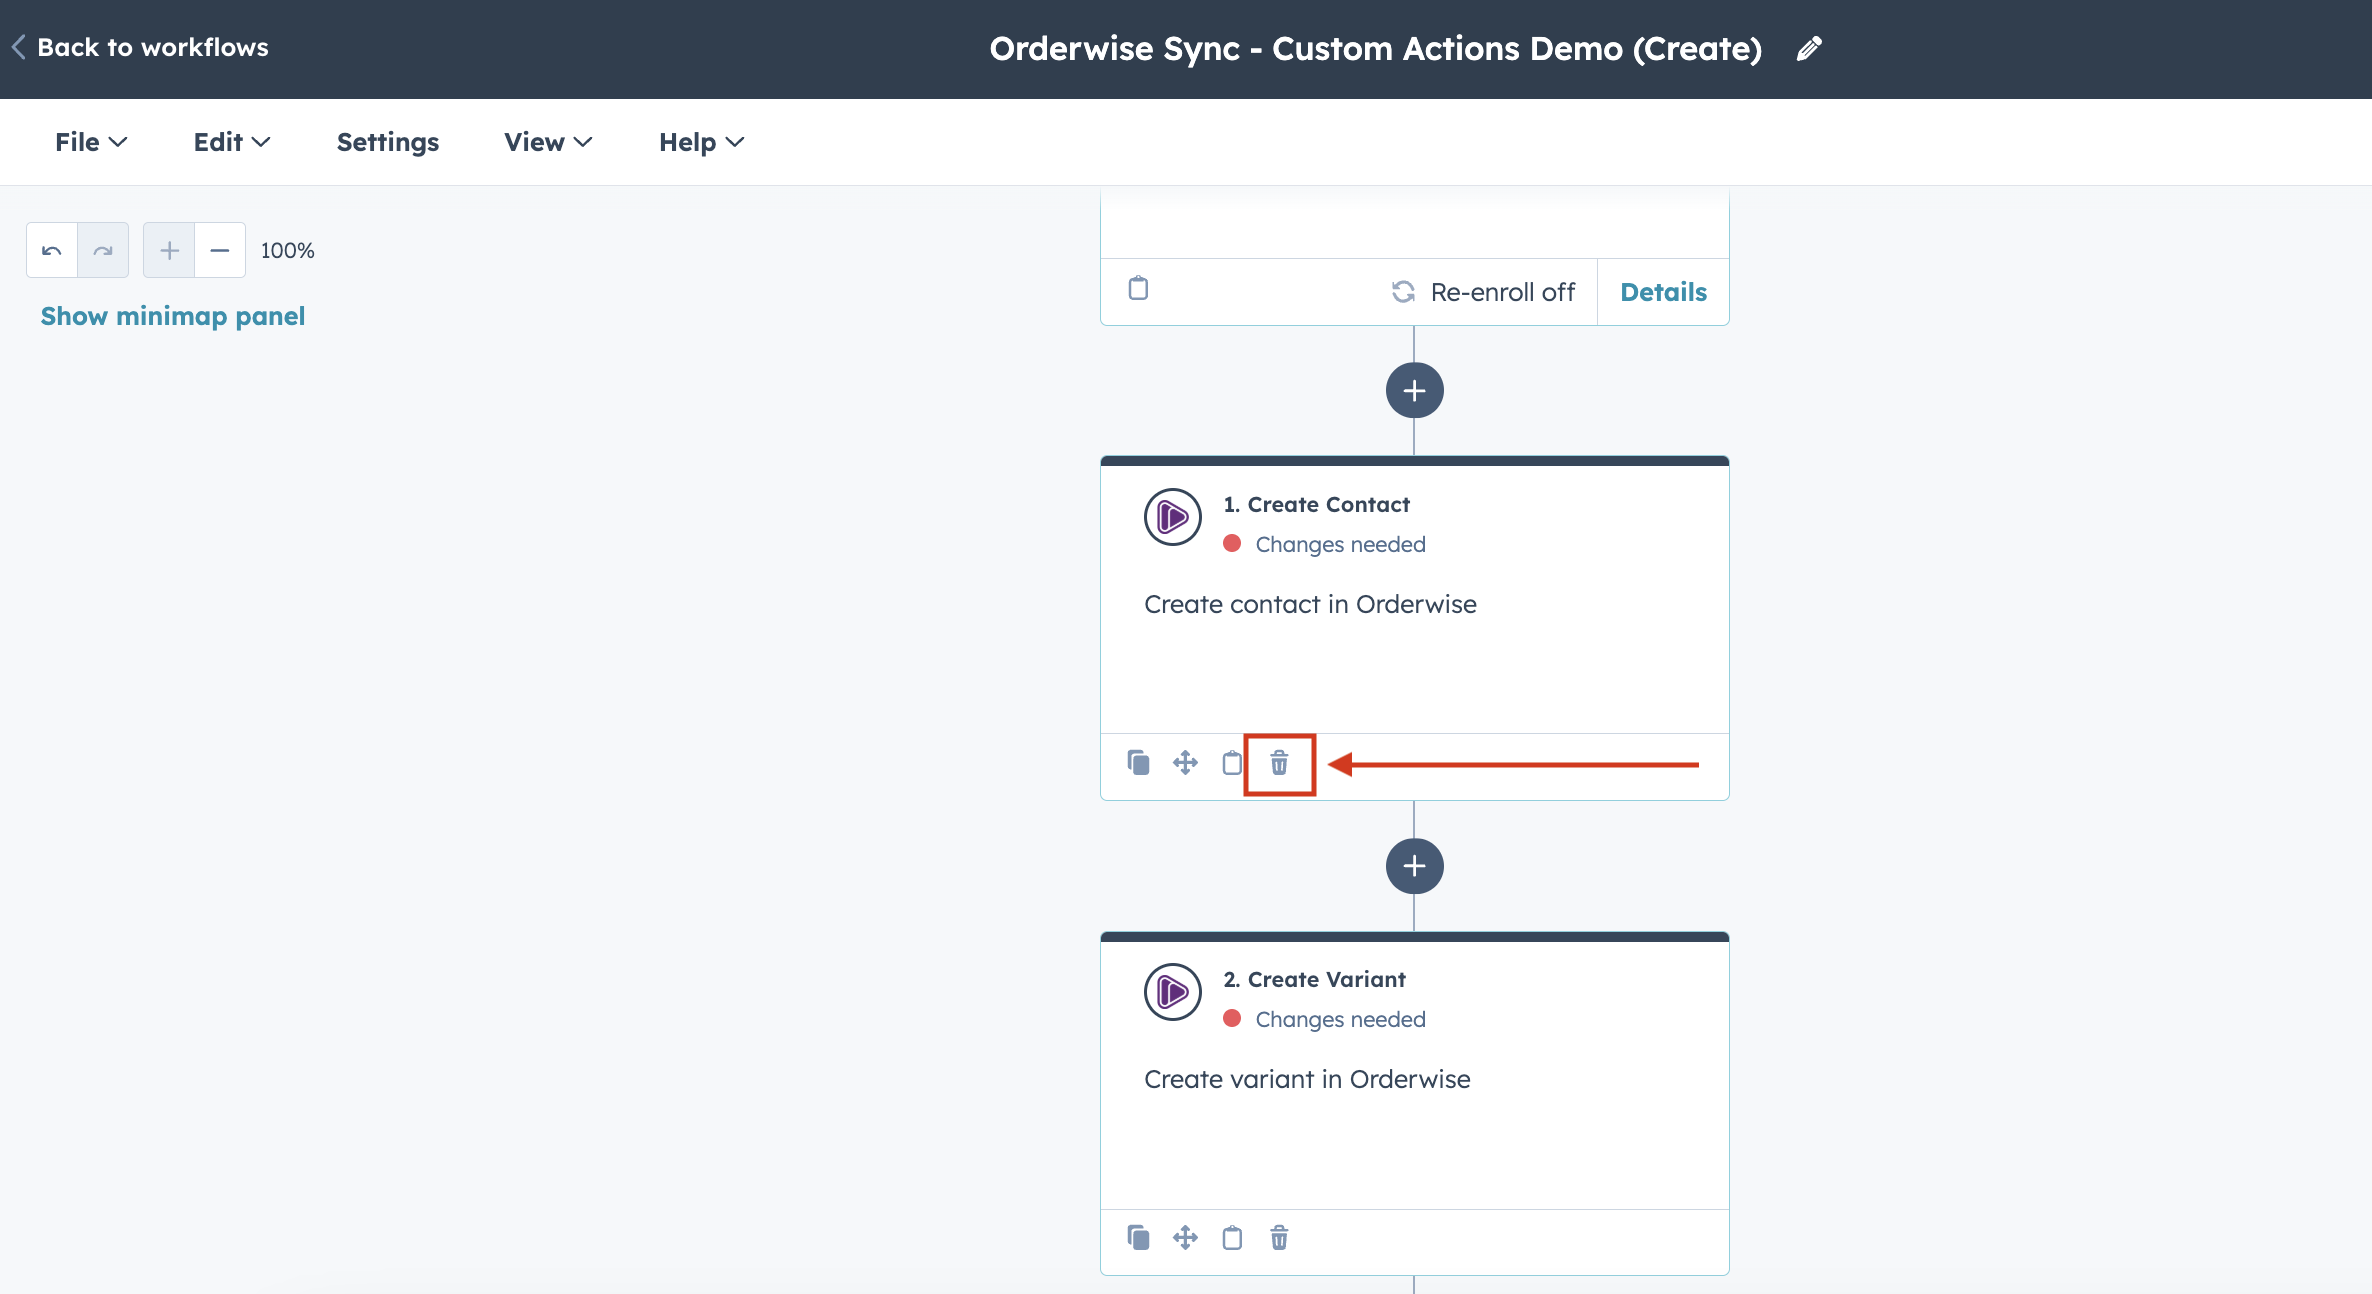This screenshot has width=2372, height=1294.
Task: Click move icon on Create Variant action
Action: [1185, 1238]
